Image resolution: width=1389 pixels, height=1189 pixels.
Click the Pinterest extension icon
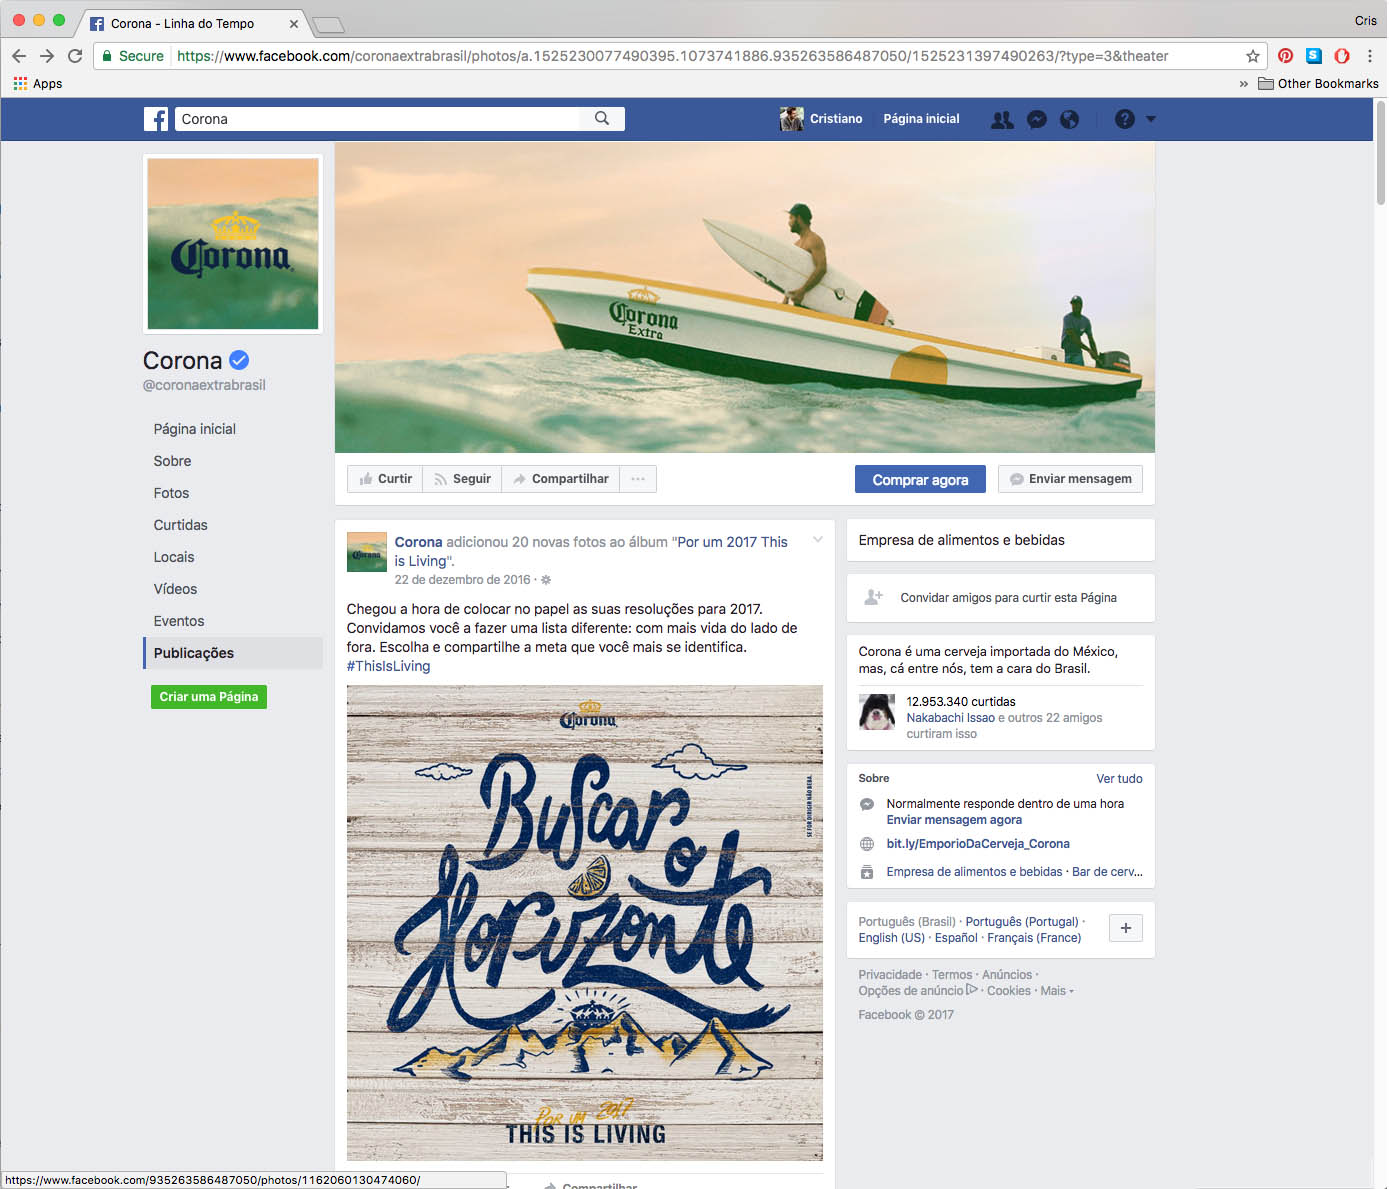click(1286, 56)
